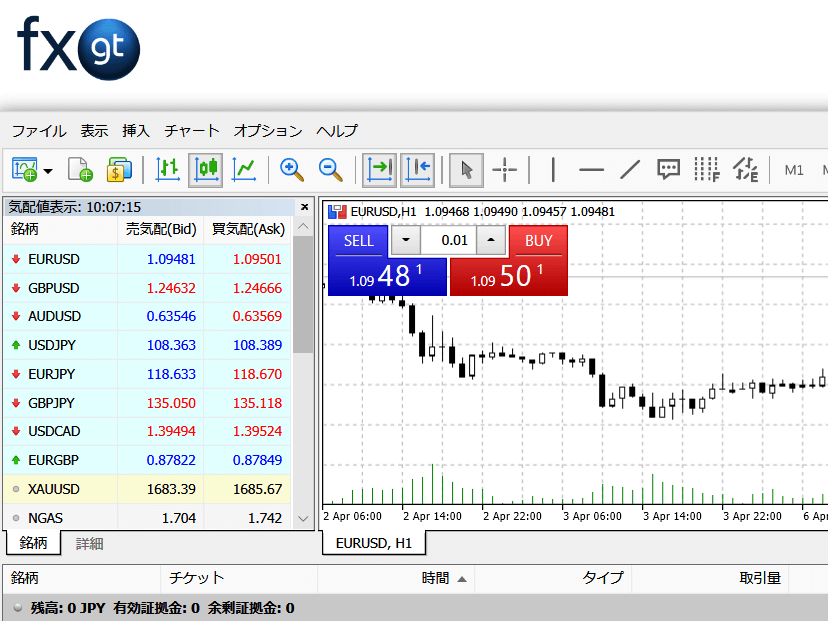The height and width of the screenshot is (621, 828).
Task: Expand volume dropdown left of 0.01
Action: tap(405, 241)
